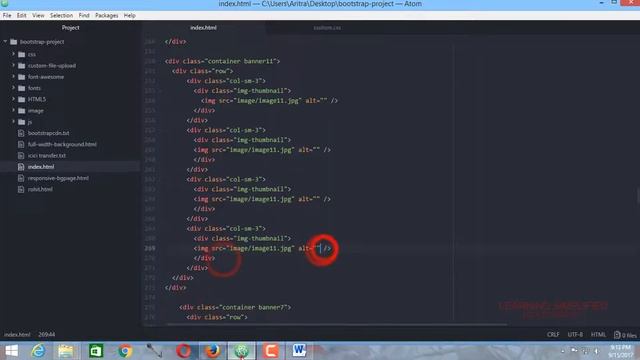Change the UTF-8 encoding selector
640x360 pixels.
[x=575, y=335]
